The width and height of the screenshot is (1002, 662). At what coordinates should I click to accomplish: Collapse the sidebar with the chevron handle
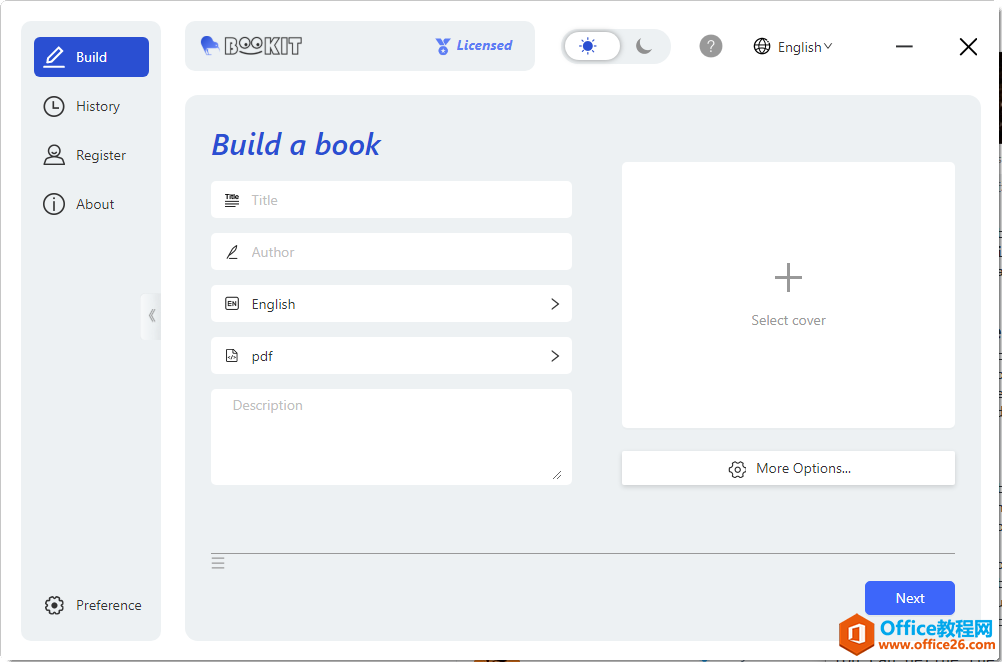coord(151,316)
